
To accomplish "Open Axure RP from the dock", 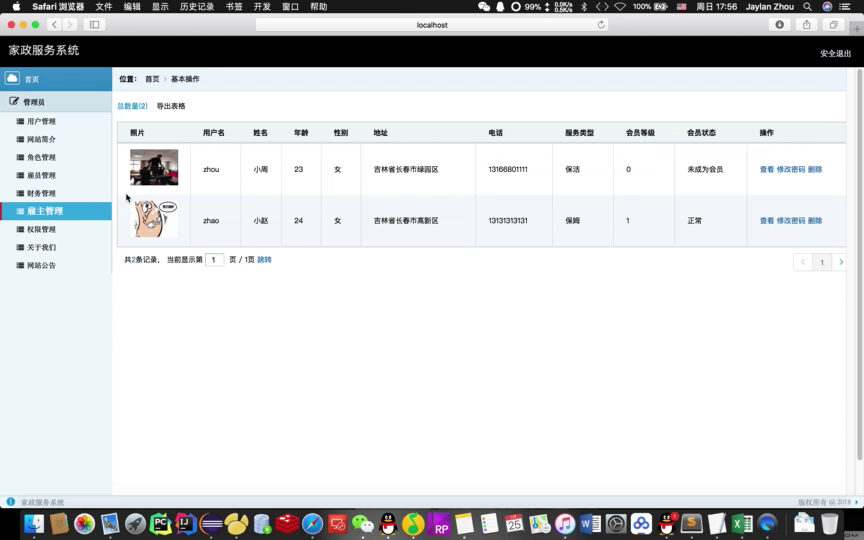I will click(439, 523).
